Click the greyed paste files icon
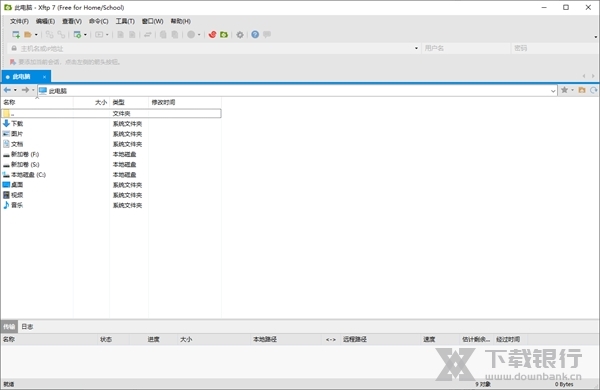The width and height of the screenshot is (600, 390). pyautogui.click(x=175, y=34)
